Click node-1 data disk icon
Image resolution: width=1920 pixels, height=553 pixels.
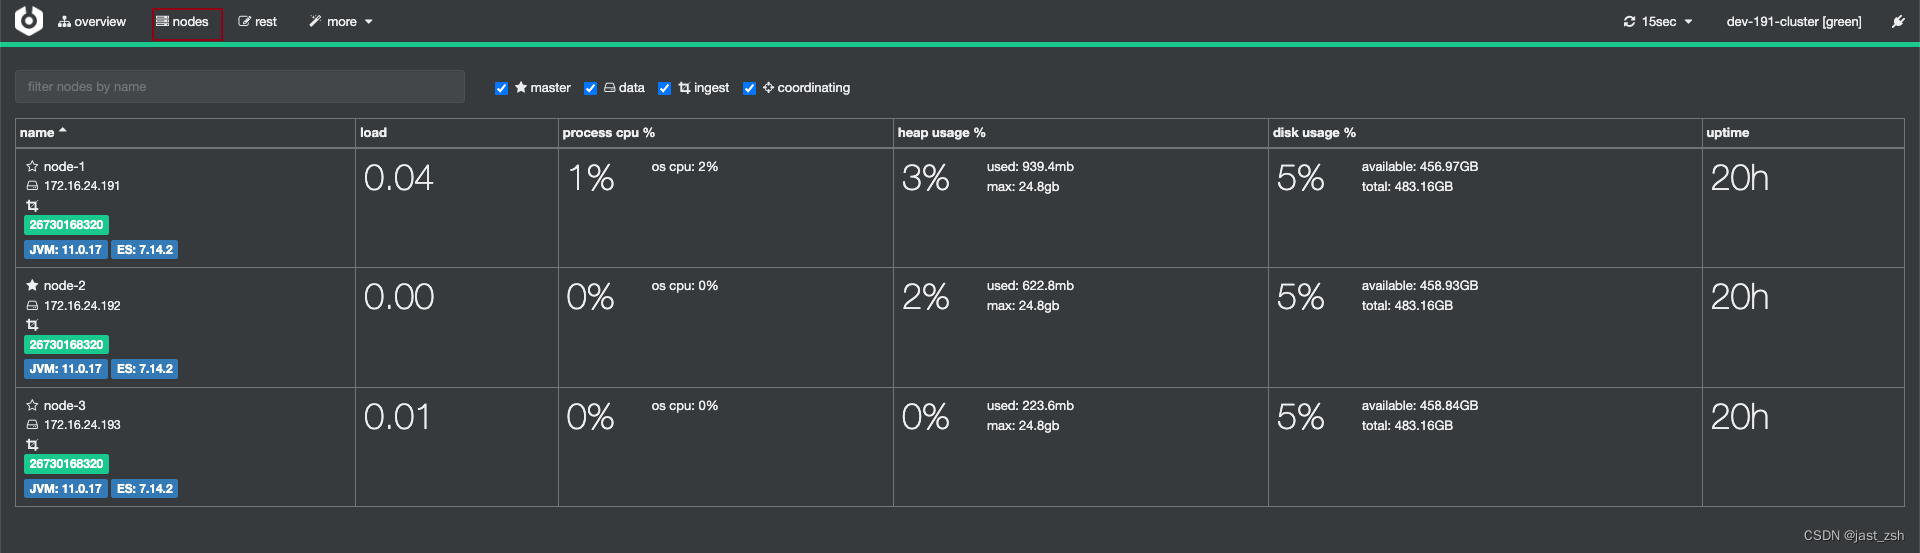coord(32,186)
